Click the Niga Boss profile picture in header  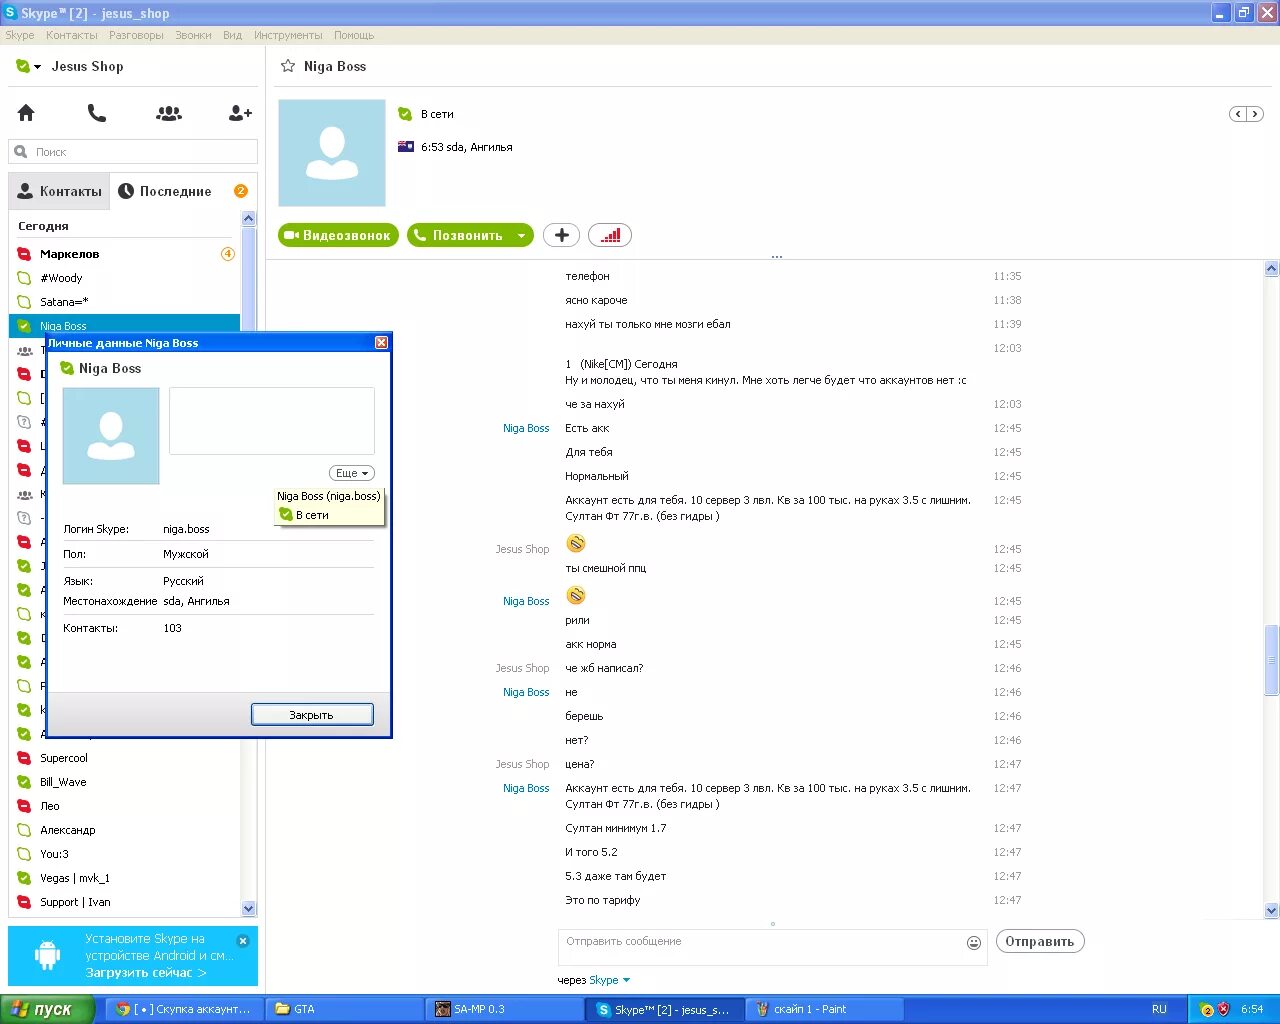(332, 153)
